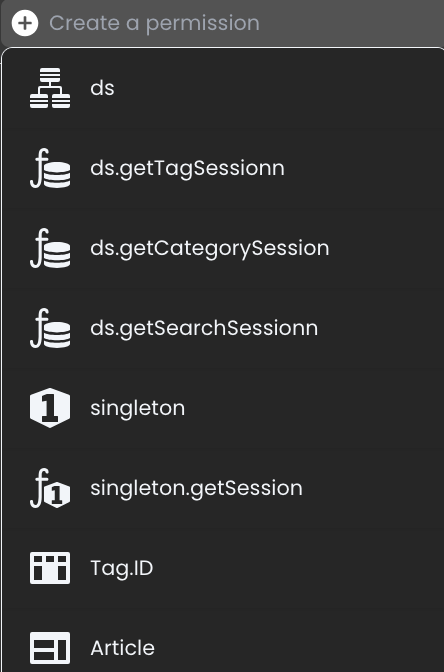Click the function icon beside ds.getSearchSessionn

point(50,328)
